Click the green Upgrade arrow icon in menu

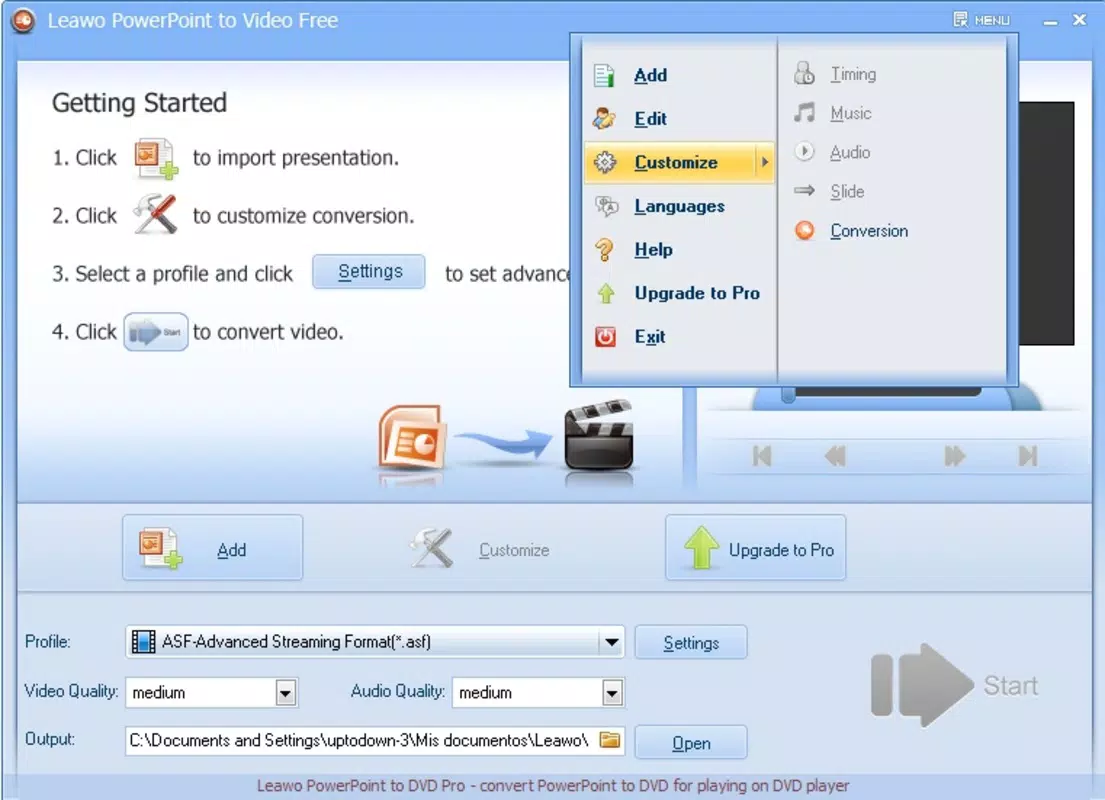(605, 293)
